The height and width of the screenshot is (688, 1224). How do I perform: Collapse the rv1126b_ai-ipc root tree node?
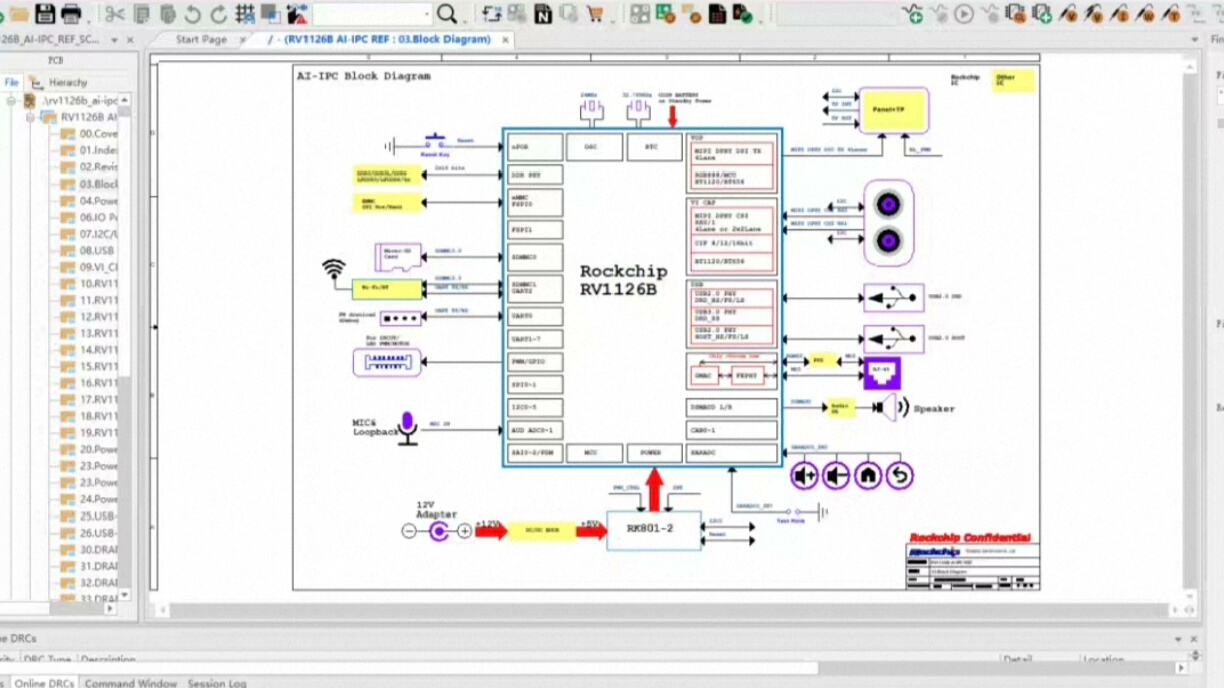pos(11,101)
